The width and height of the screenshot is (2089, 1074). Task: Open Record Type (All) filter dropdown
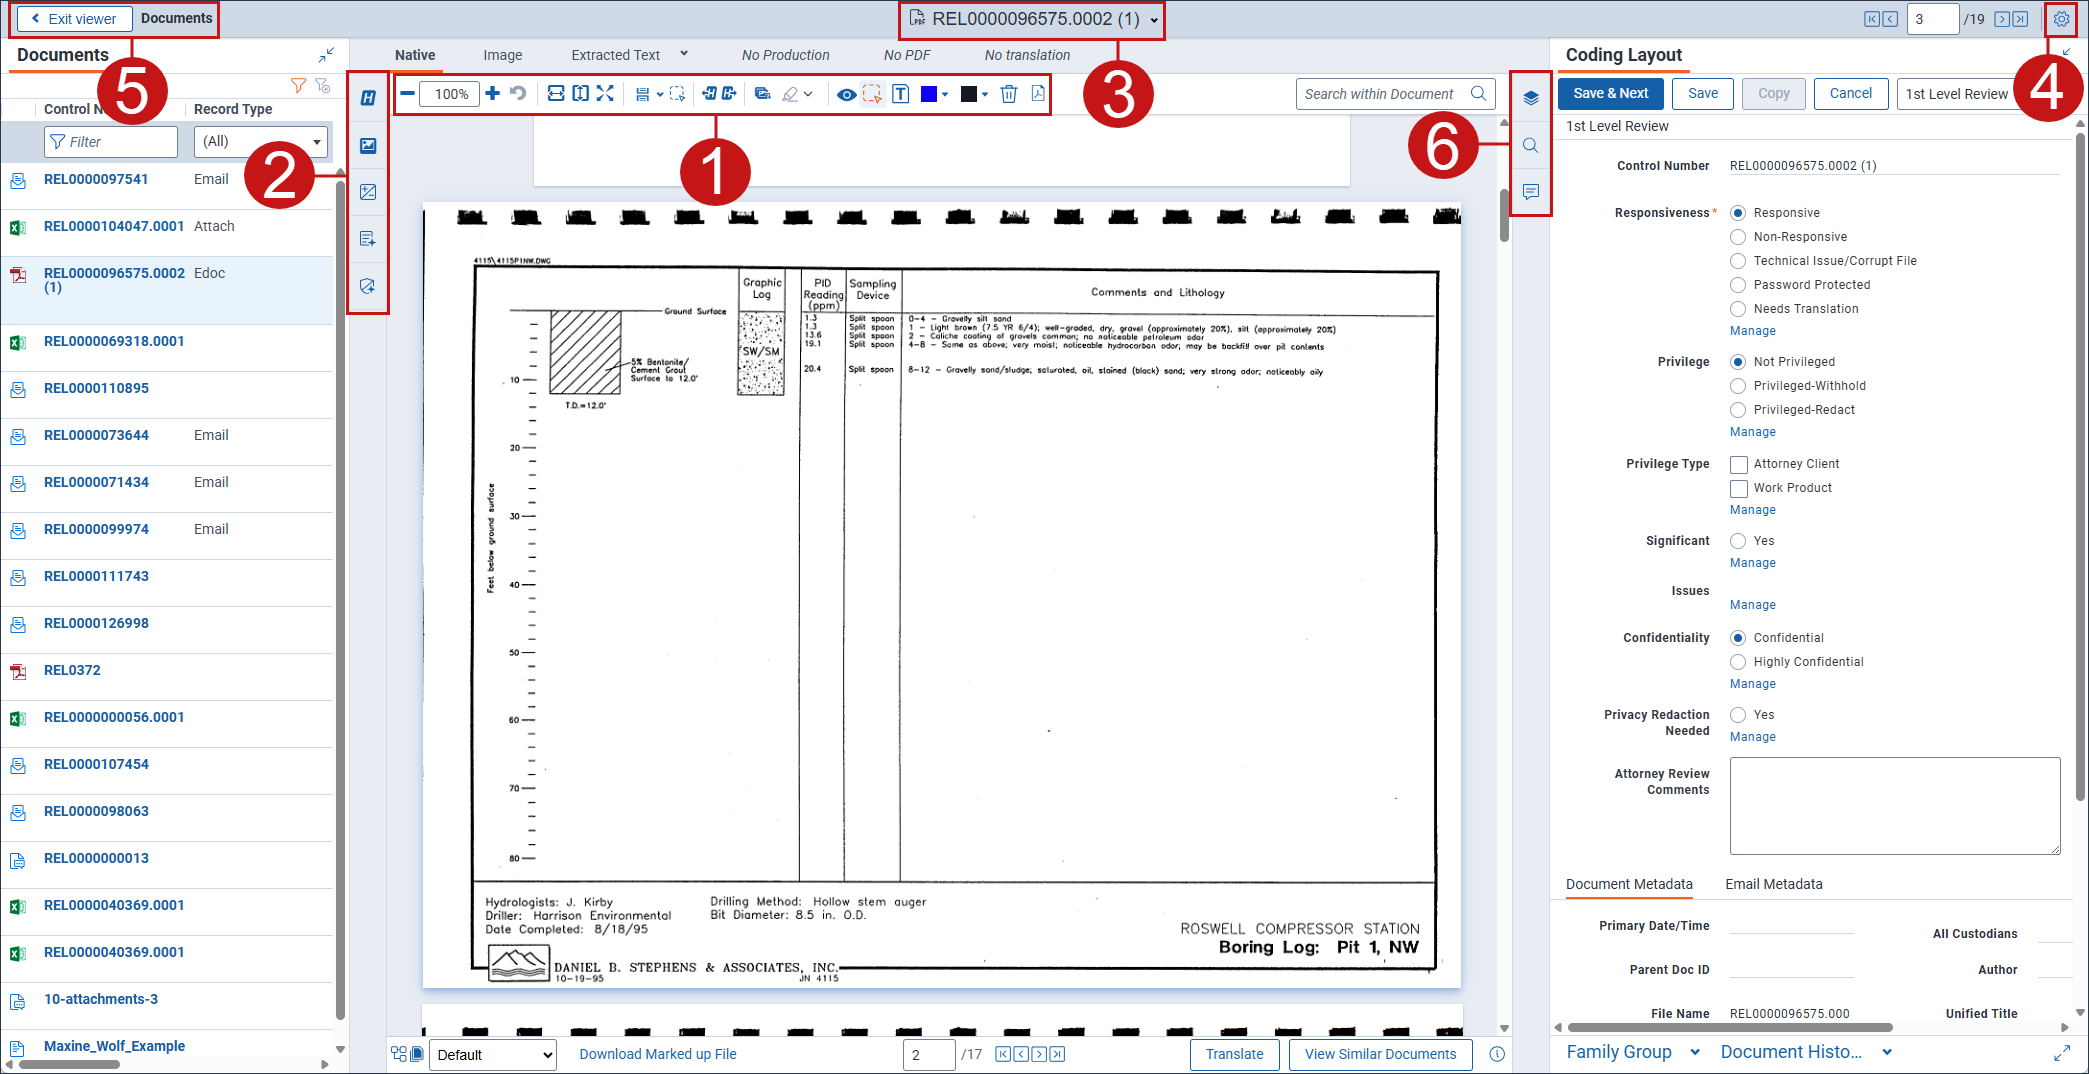click(261, 142)
